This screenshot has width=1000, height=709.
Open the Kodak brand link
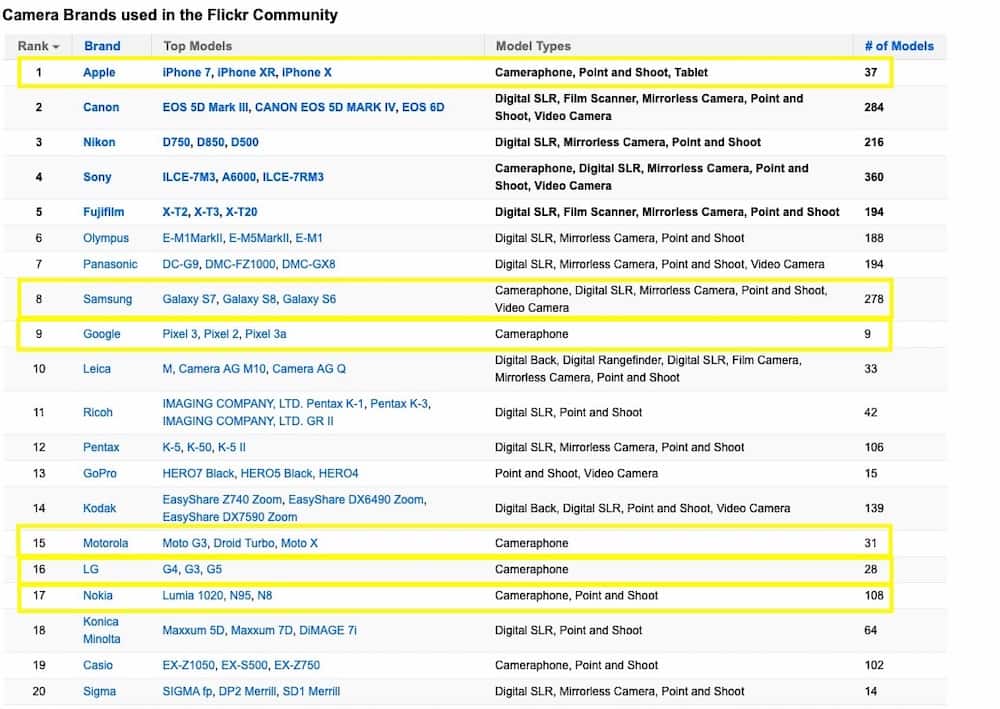(x=99, y=508)
